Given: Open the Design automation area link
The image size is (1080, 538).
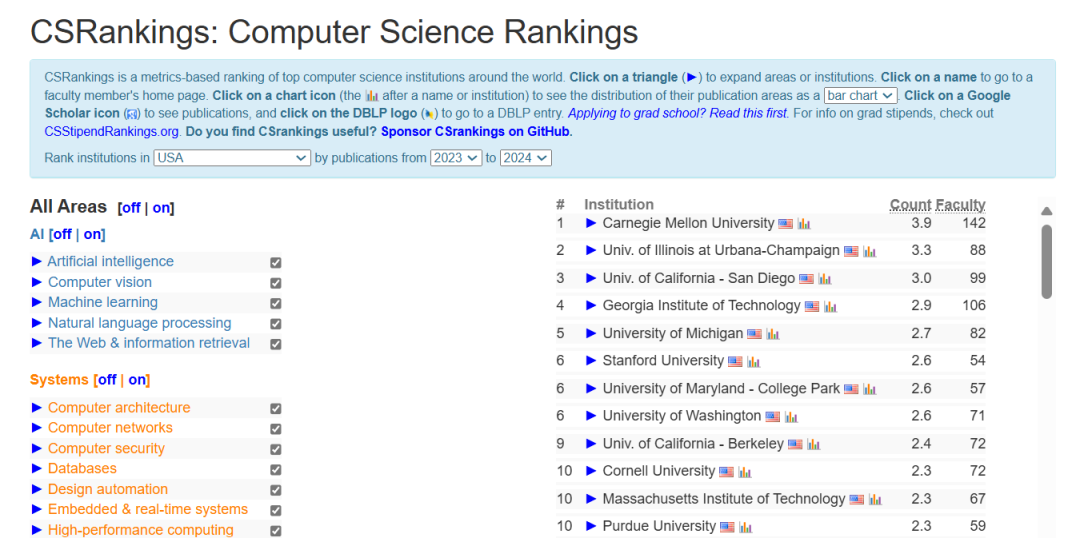Looking at the screenshot, I should click(107, 489).
